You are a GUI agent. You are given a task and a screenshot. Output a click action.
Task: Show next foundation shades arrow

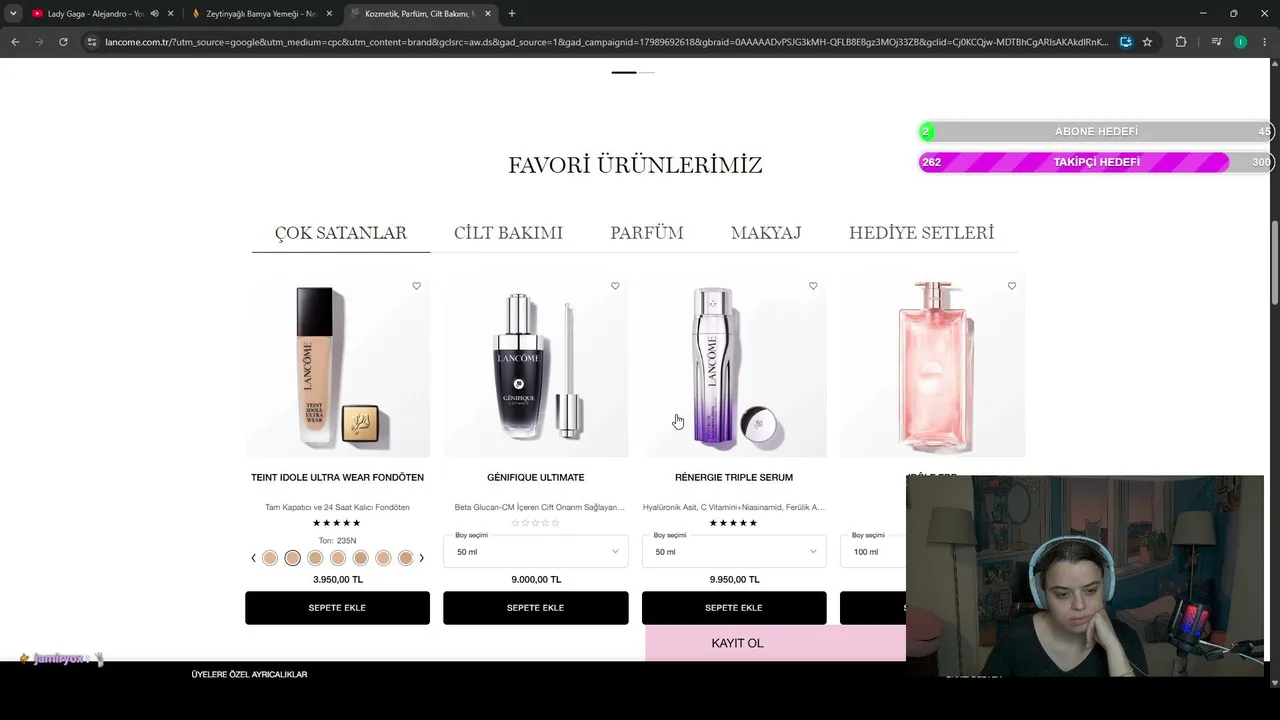click(421, 558)
